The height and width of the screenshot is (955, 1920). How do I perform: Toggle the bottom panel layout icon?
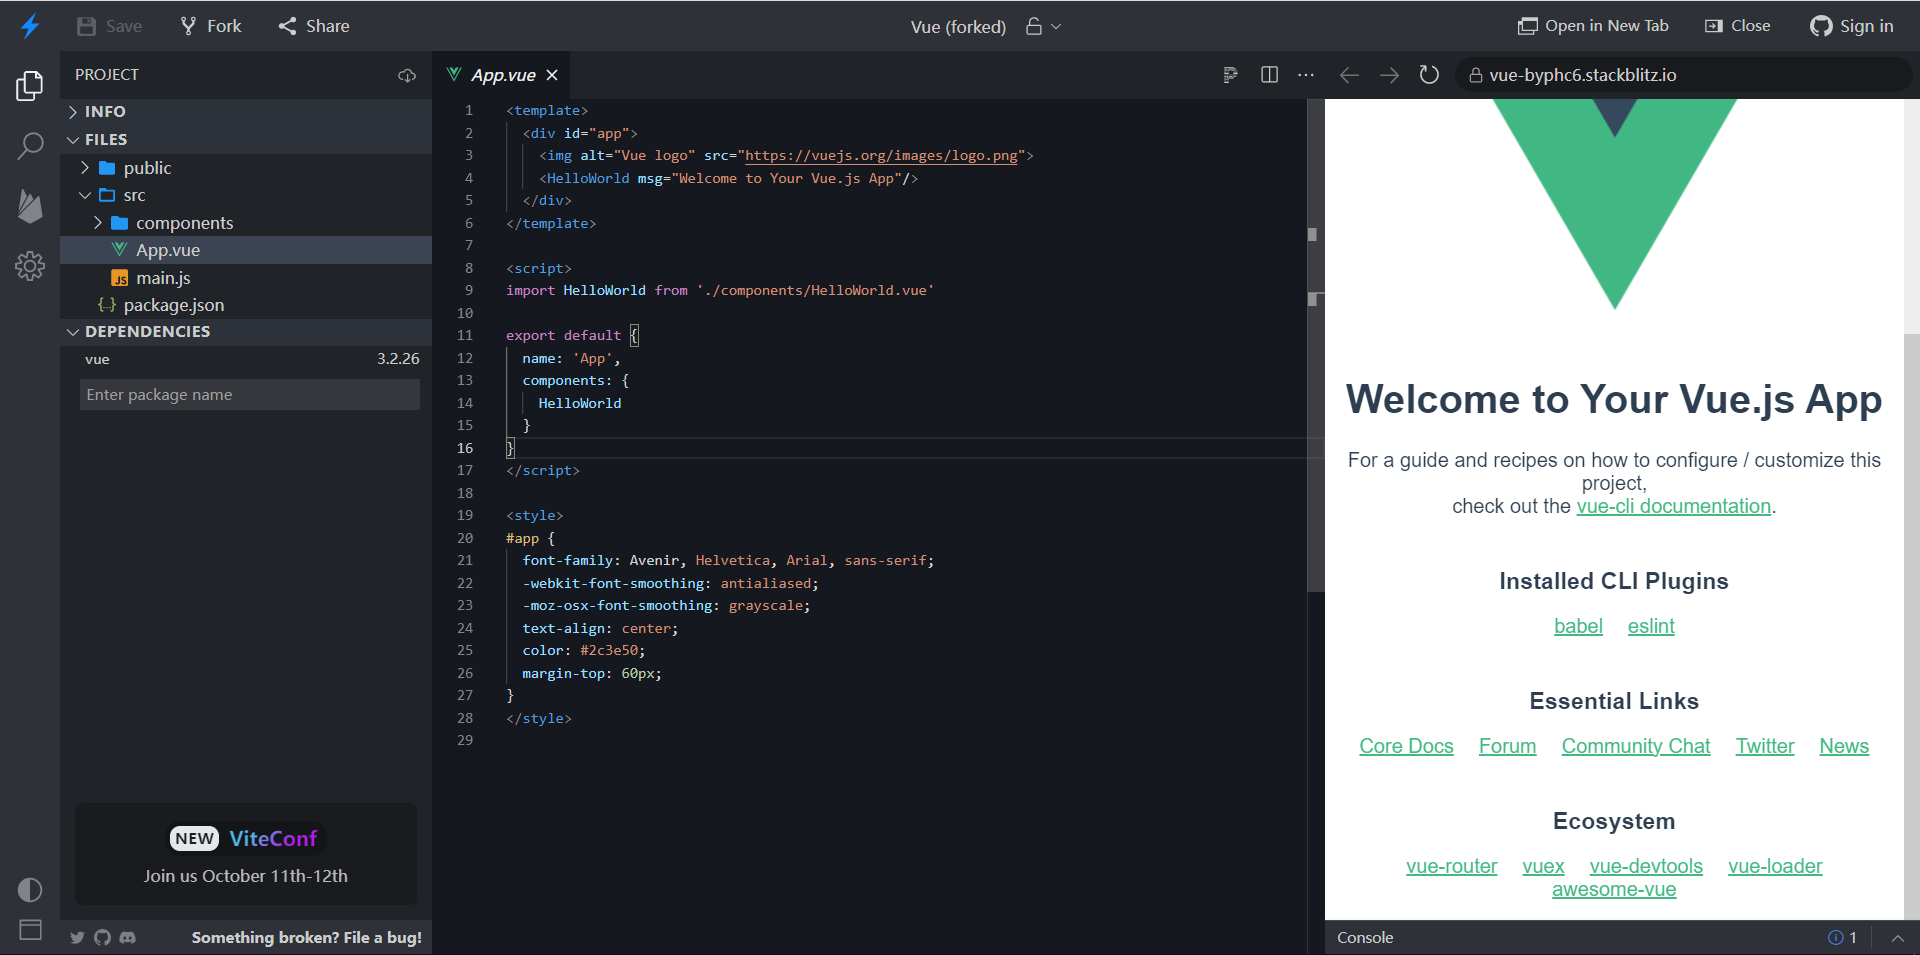click(x=30, y=930)
